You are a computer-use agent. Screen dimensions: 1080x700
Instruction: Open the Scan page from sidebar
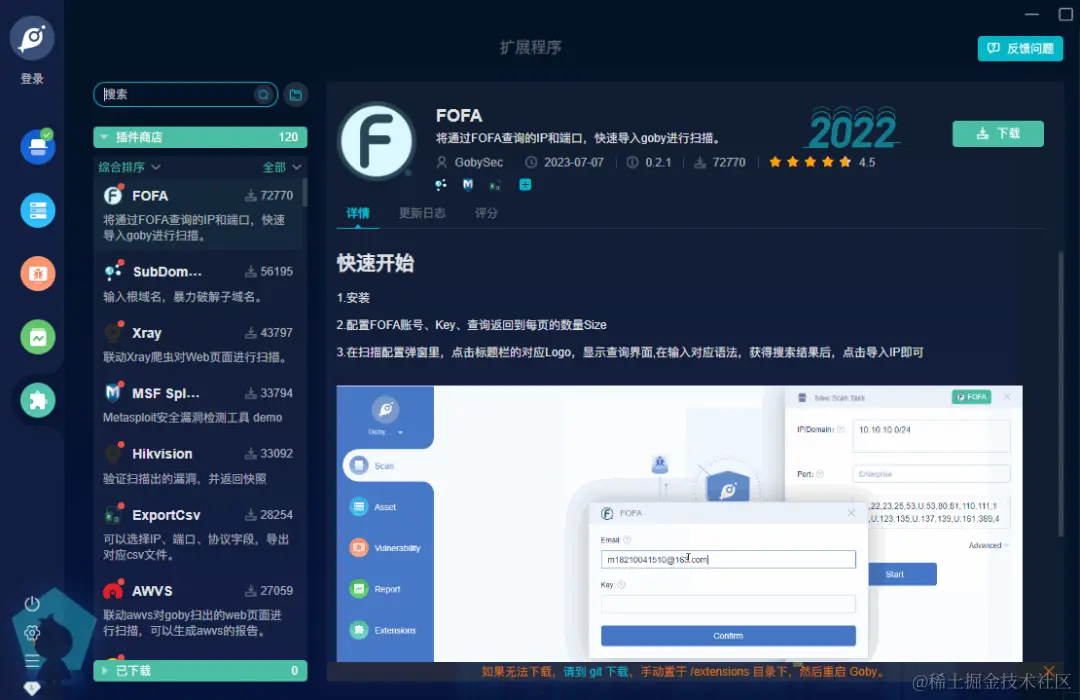[x=38, y=147]
